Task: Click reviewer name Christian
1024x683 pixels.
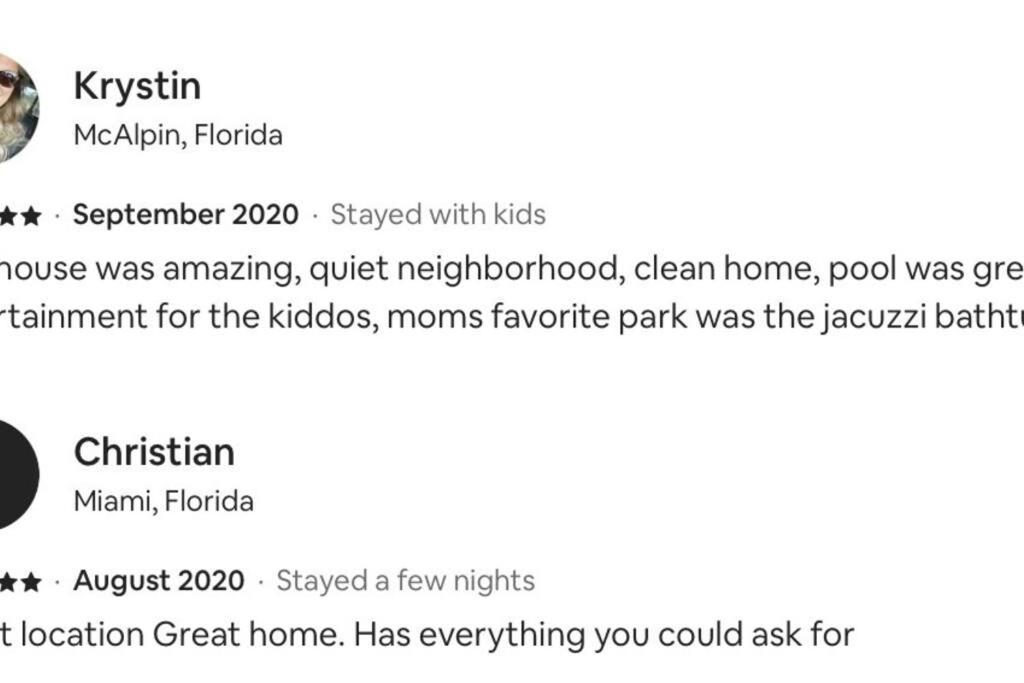Action: tap(154, 452)
